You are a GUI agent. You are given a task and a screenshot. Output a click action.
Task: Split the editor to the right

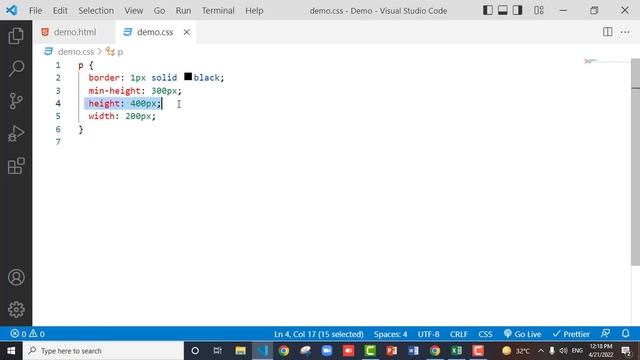tap(607, 32)
